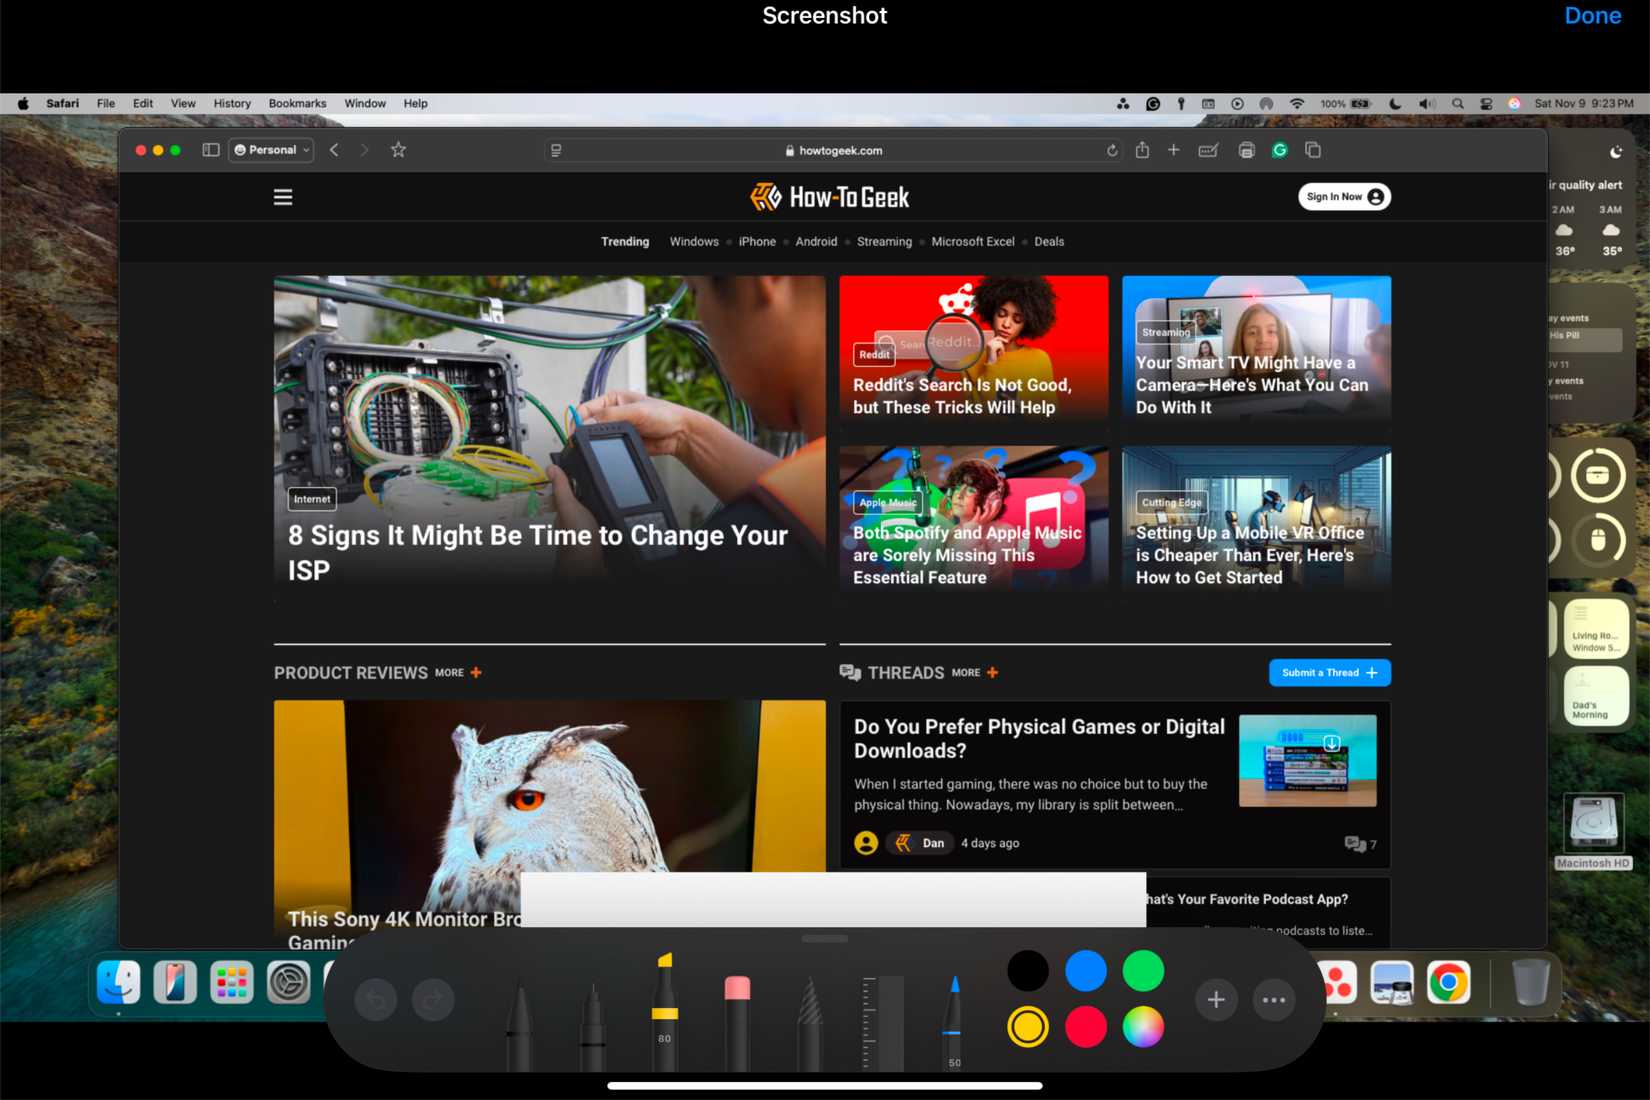This screenshot has height=1100, width=1650.
Task: Select the yellow highlighter tool
Action: tap(665, 1010)
